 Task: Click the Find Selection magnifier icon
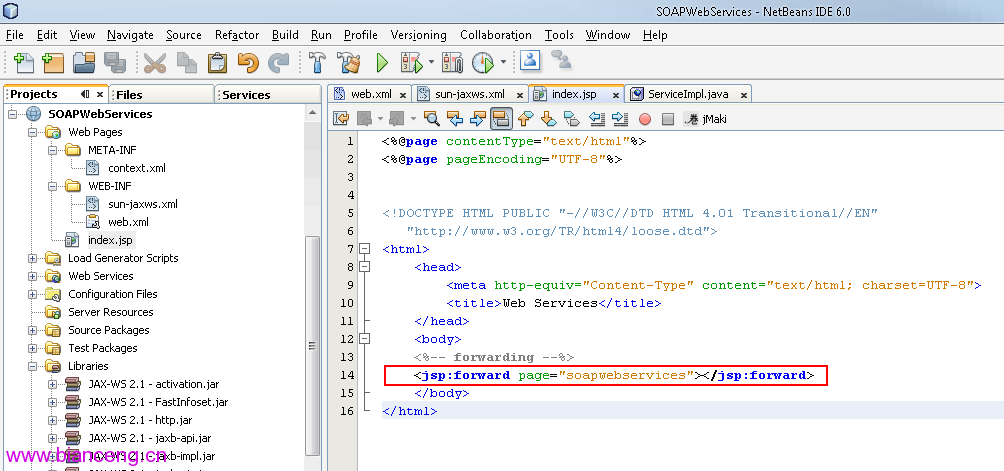(432, 118)
